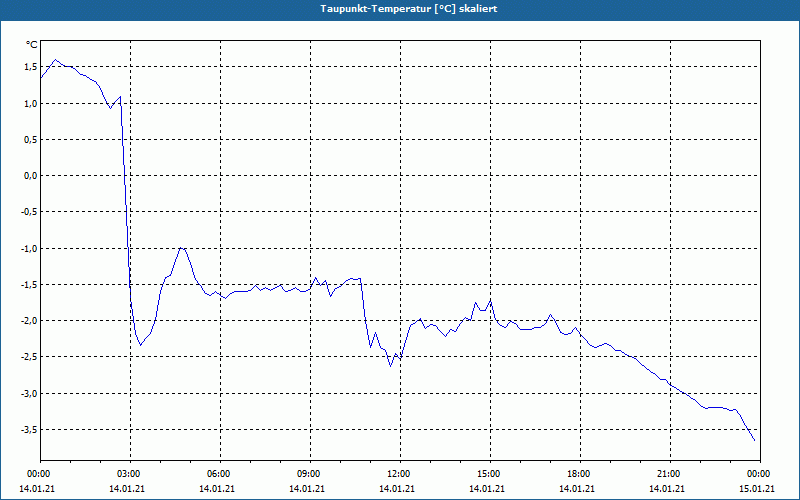Click the 03:00 time label
Image resolution: width=800 pixels, height=500 pixels.
click(130, 474)
